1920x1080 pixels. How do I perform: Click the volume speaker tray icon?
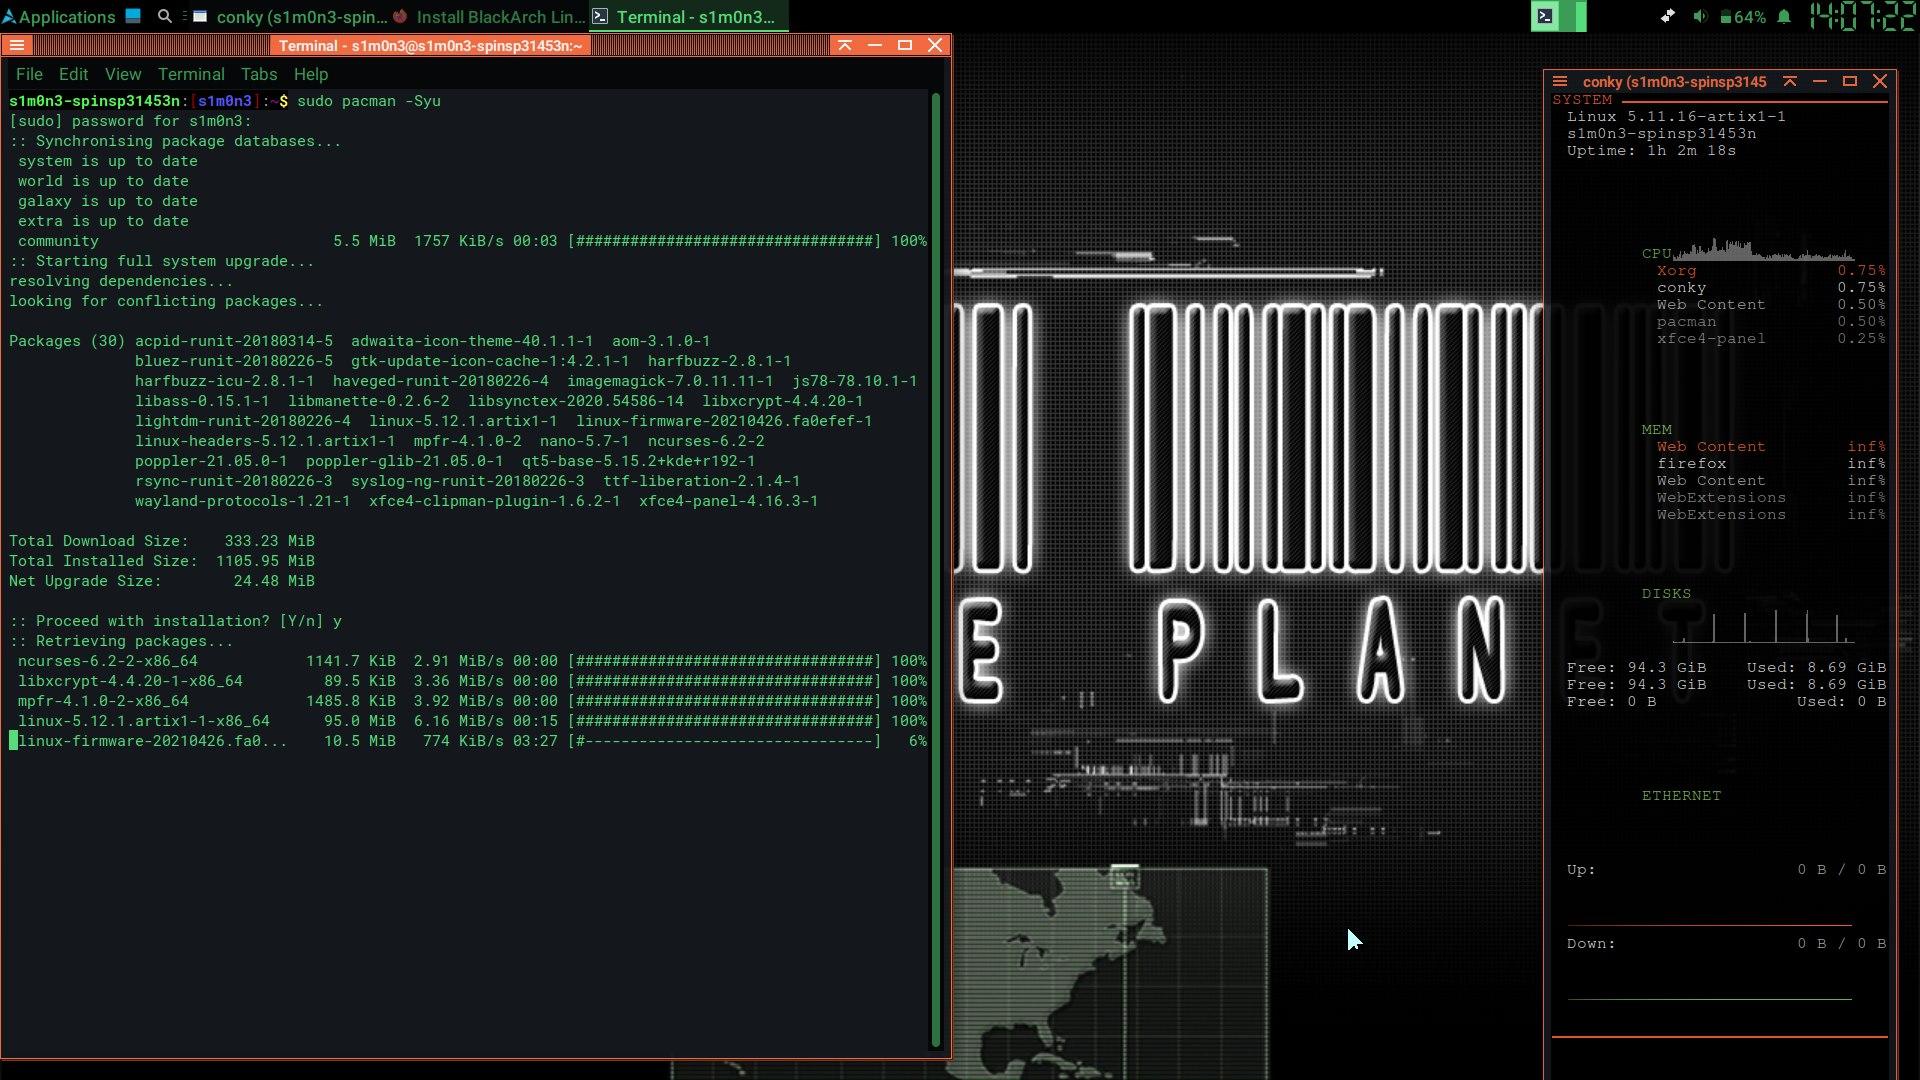[x=1700, y=17]
